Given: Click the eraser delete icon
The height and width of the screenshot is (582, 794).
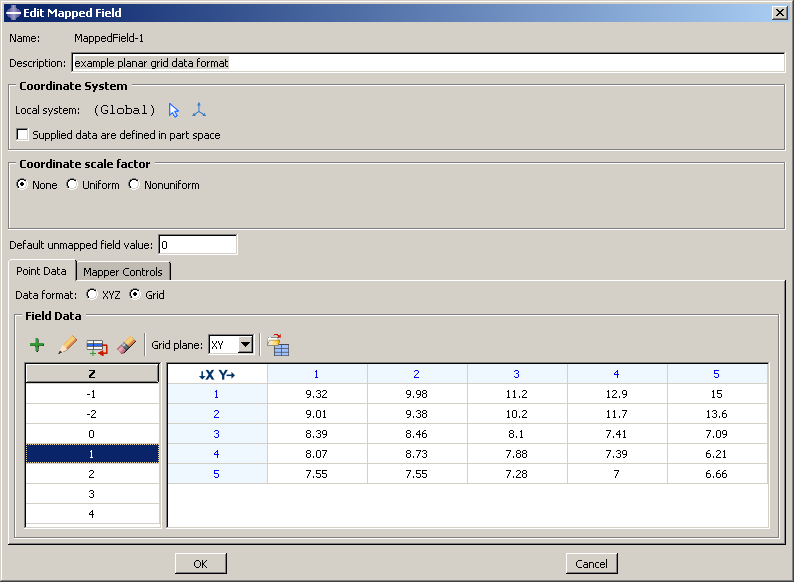Looking at the screenshot, I should point(126,345).
